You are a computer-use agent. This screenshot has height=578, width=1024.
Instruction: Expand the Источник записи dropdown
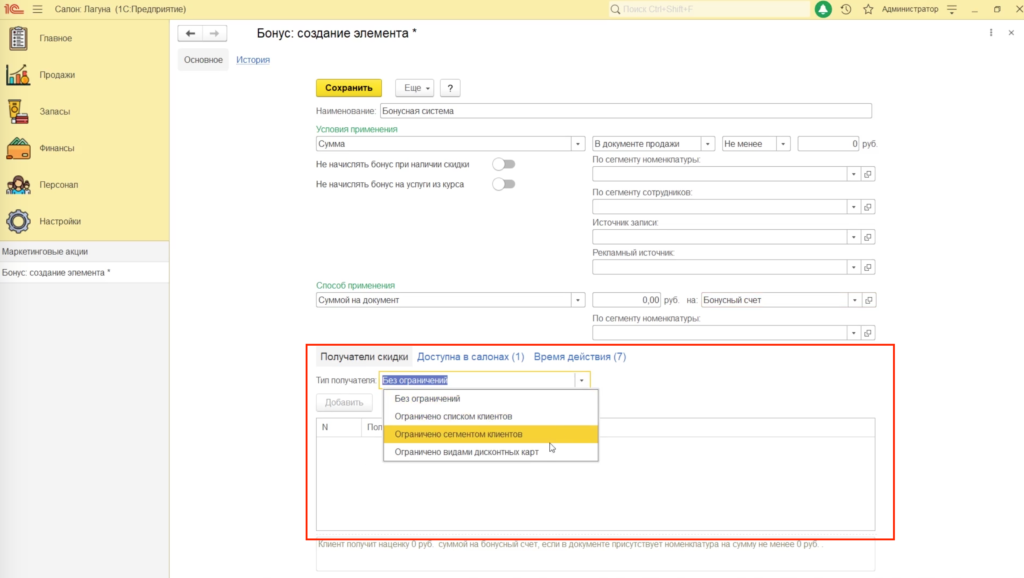[854, 237]
